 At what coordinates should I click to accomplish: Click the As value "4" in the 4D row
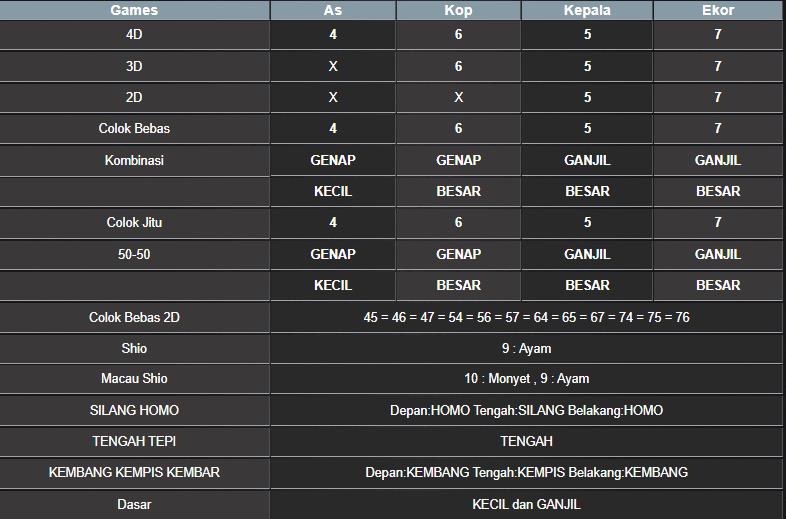click(333, 34)
